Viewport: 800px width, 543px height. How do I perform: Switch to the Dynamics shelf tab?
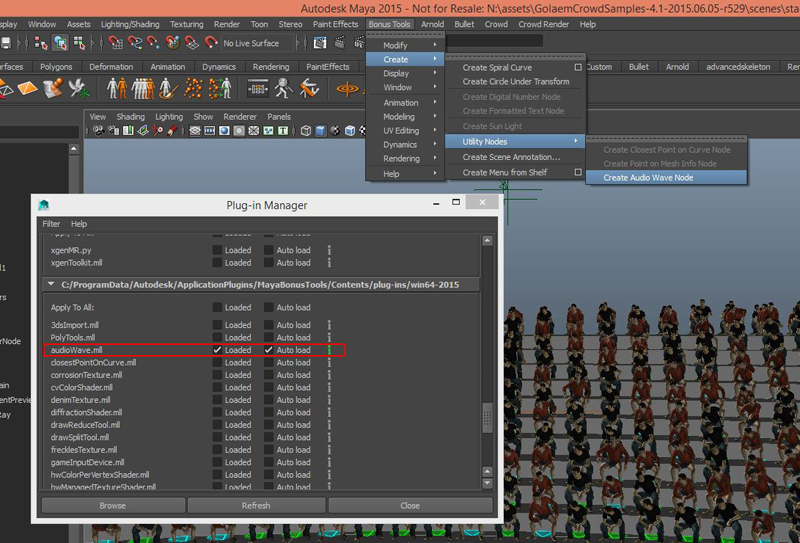click(x=219, y=67)
